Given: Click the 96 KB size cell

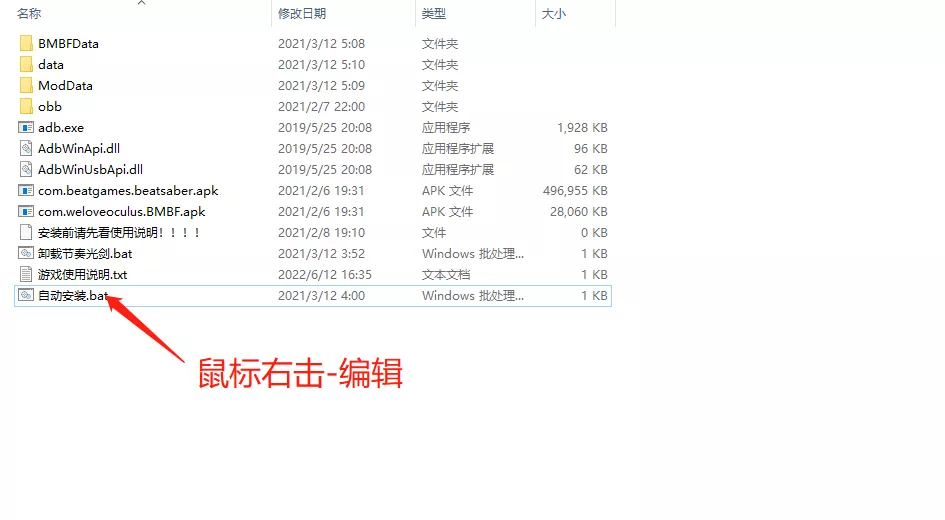Looking at the screenshot, I should click(591, 148).
